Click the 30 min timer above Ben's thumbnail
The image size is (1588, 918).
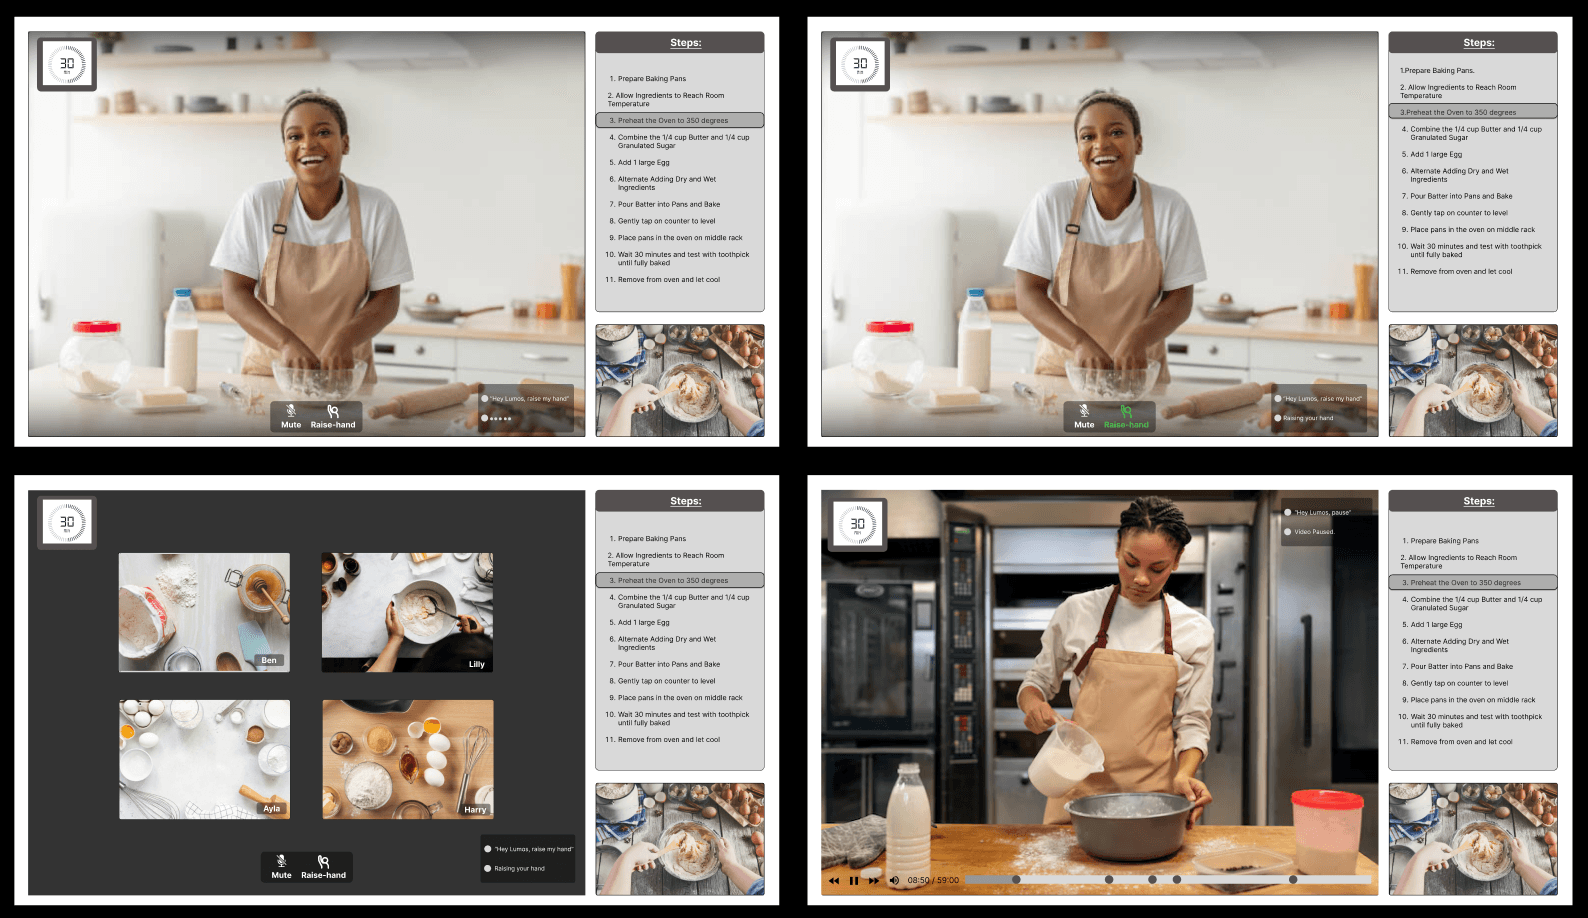click(x=67, y=522)
